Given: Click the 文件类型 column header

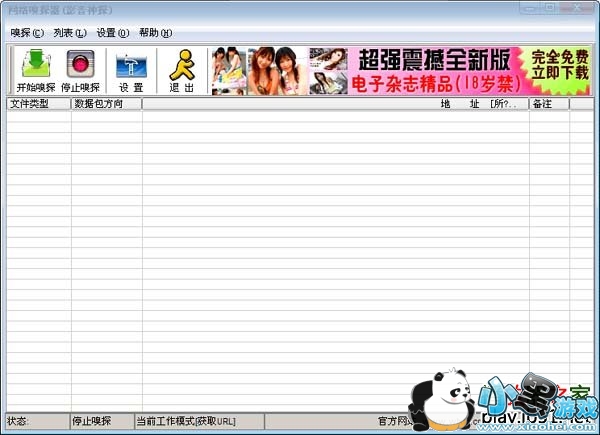Looking at the screenshot, I should tap(39, 104).
